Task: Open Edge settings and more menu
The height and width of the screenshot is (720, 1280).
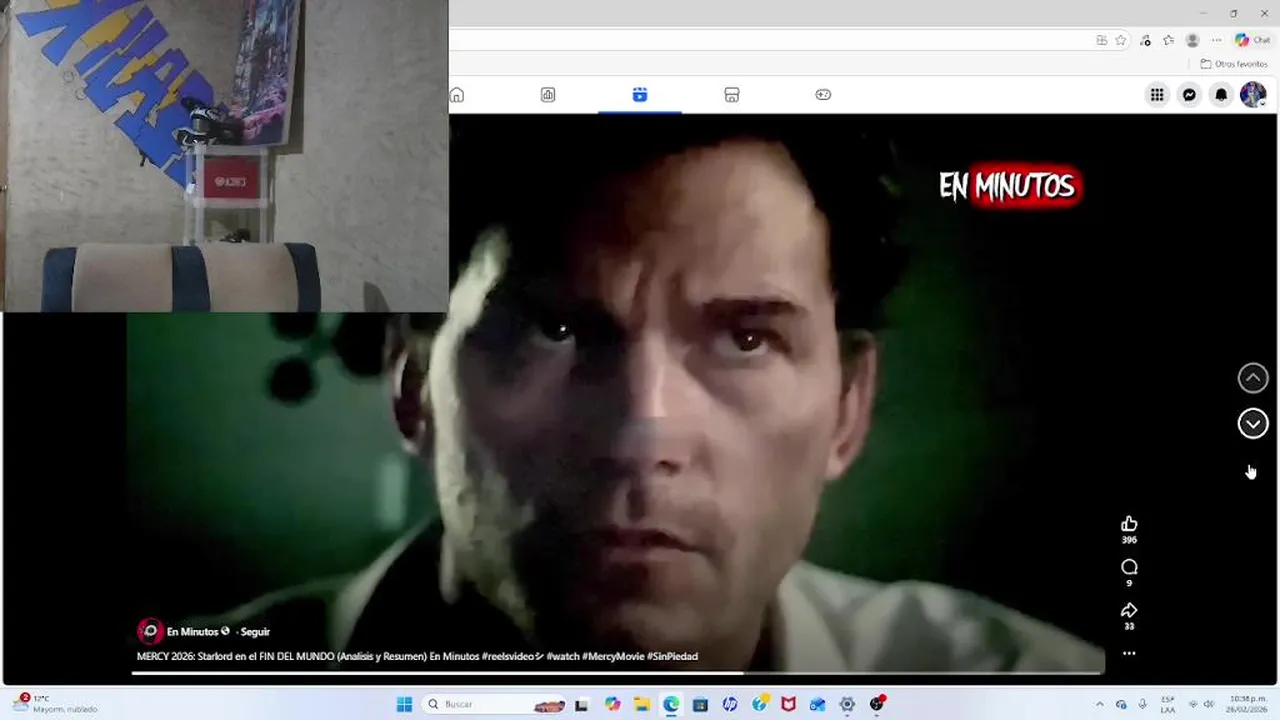Action: (x=1216, y=41)
